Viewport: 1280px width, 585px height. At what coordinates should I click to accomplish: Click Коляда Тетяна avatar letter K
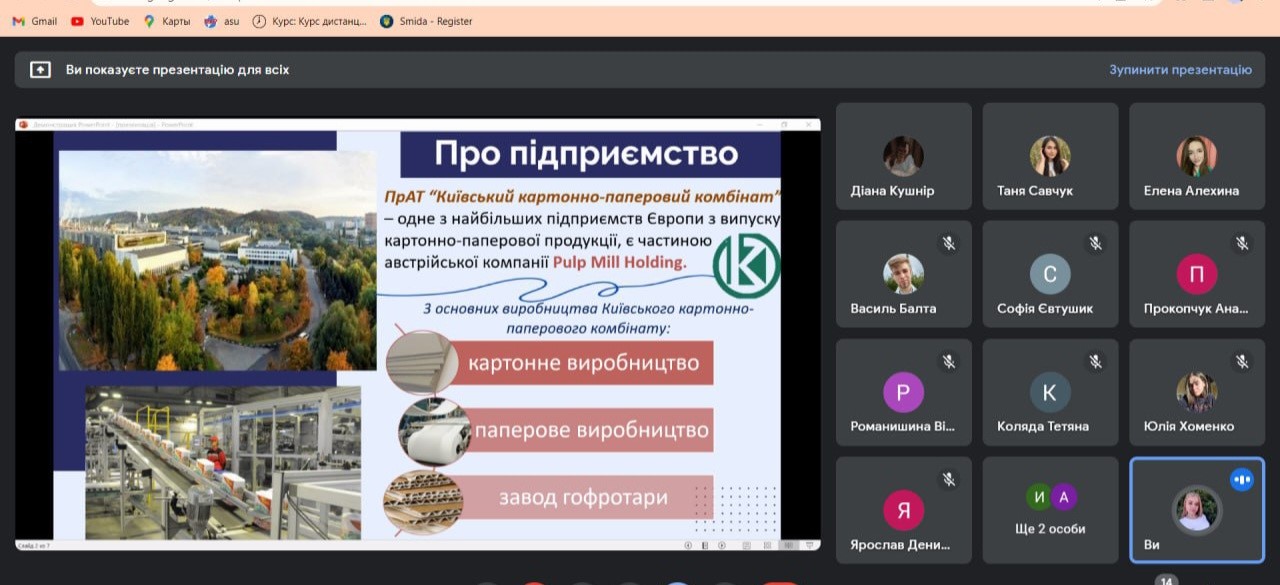(1050, 392)
